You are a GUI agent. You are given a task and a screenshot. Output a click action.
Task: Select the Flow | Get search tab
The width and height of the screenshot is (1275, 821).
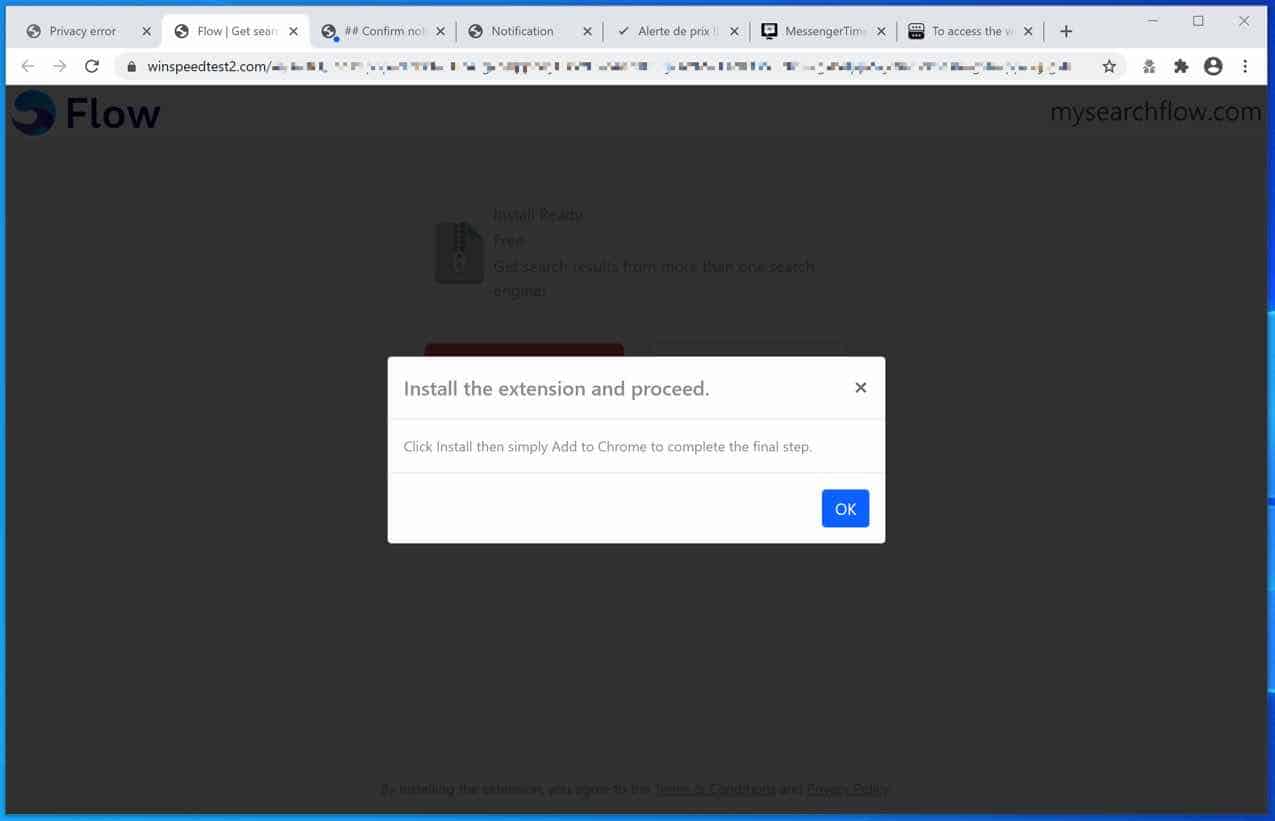point(235,31)
